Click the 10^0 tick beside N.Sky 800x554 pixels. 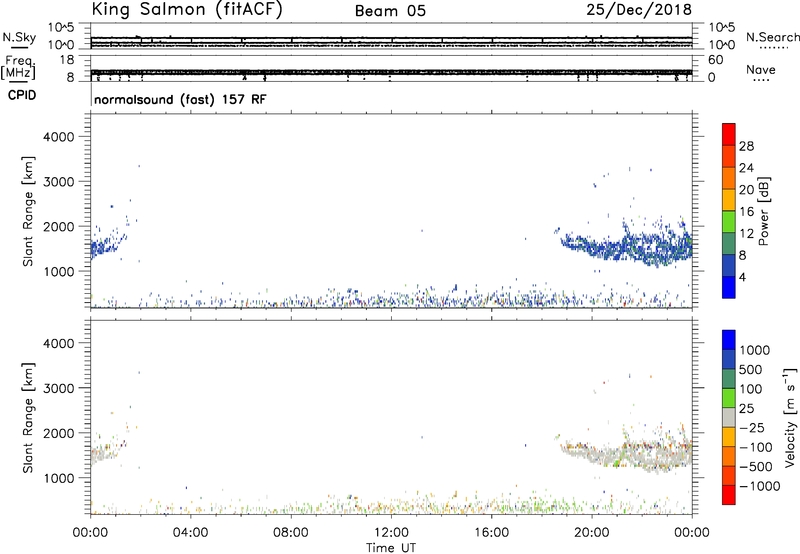pos(61,45)
